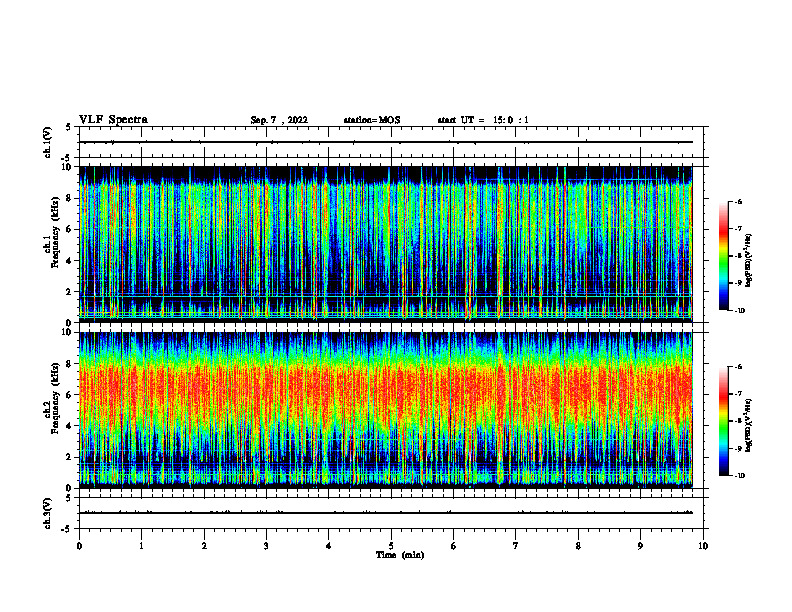Screen dimensions: 792x612
Task: Click the "Time (min)" x-axis label
Action: (400, 555)
